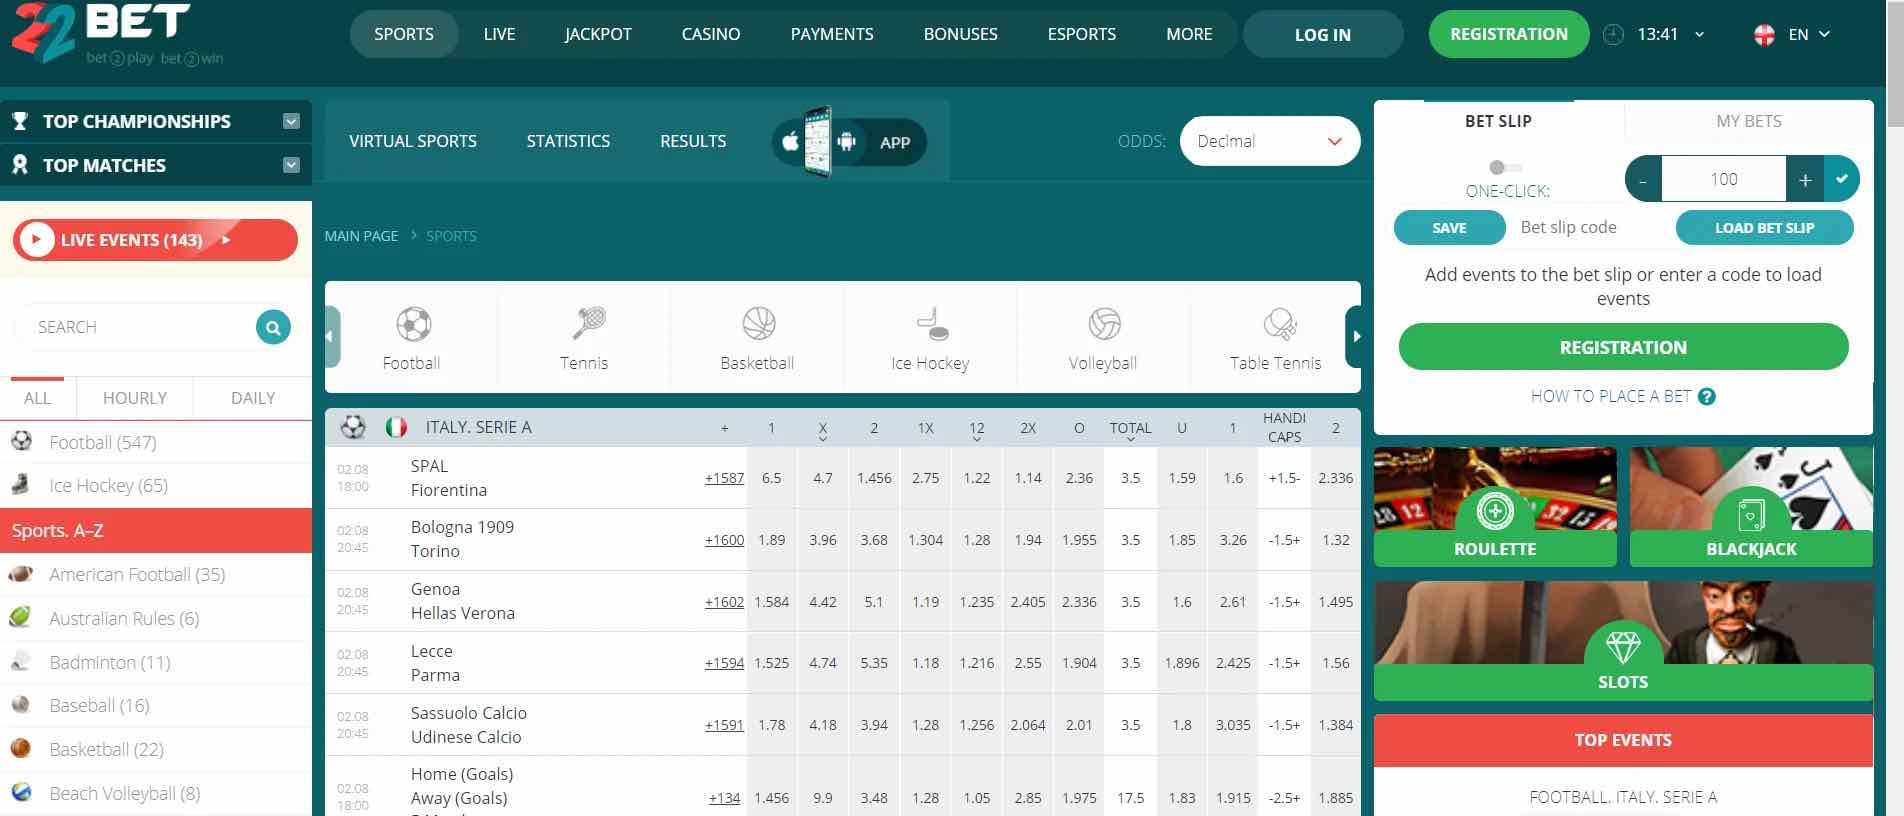The image size is (1904, 816).
Task: Confirm one-click stake with checkmark button
Action: pos(1842,179)
